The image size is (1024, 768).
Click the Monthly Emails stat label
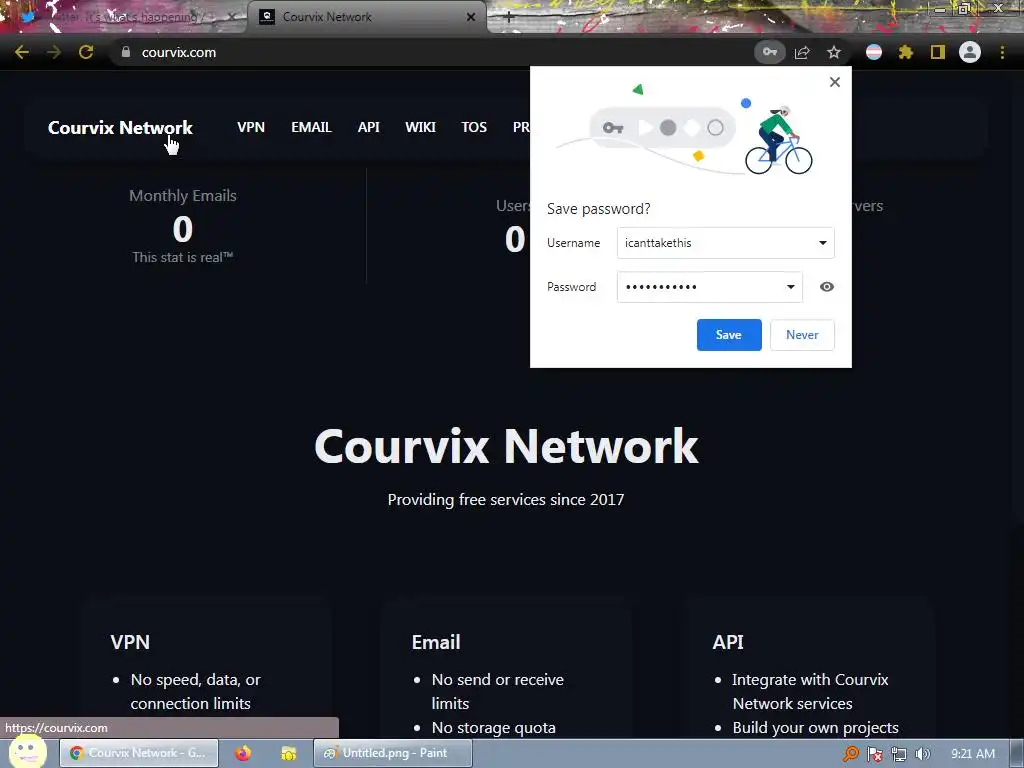click(x=183, y=195)
